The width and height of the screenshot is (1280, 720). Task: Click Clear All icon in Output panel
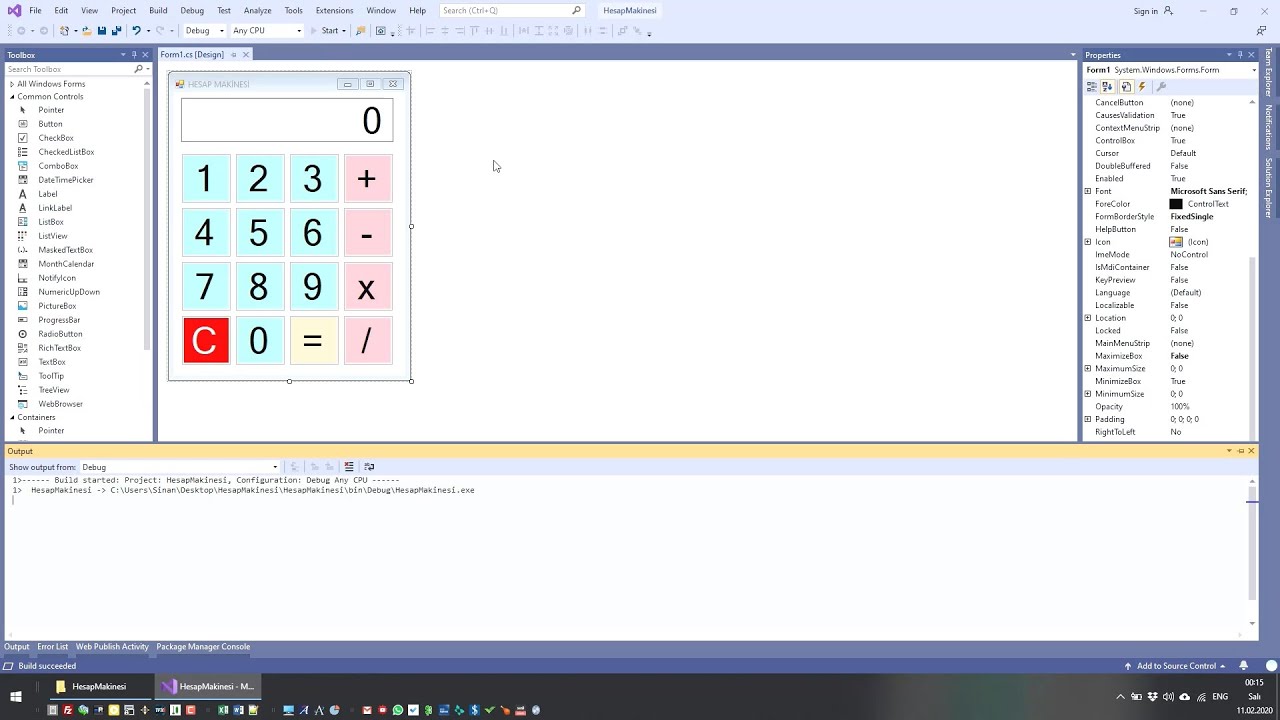coord(349,467)
